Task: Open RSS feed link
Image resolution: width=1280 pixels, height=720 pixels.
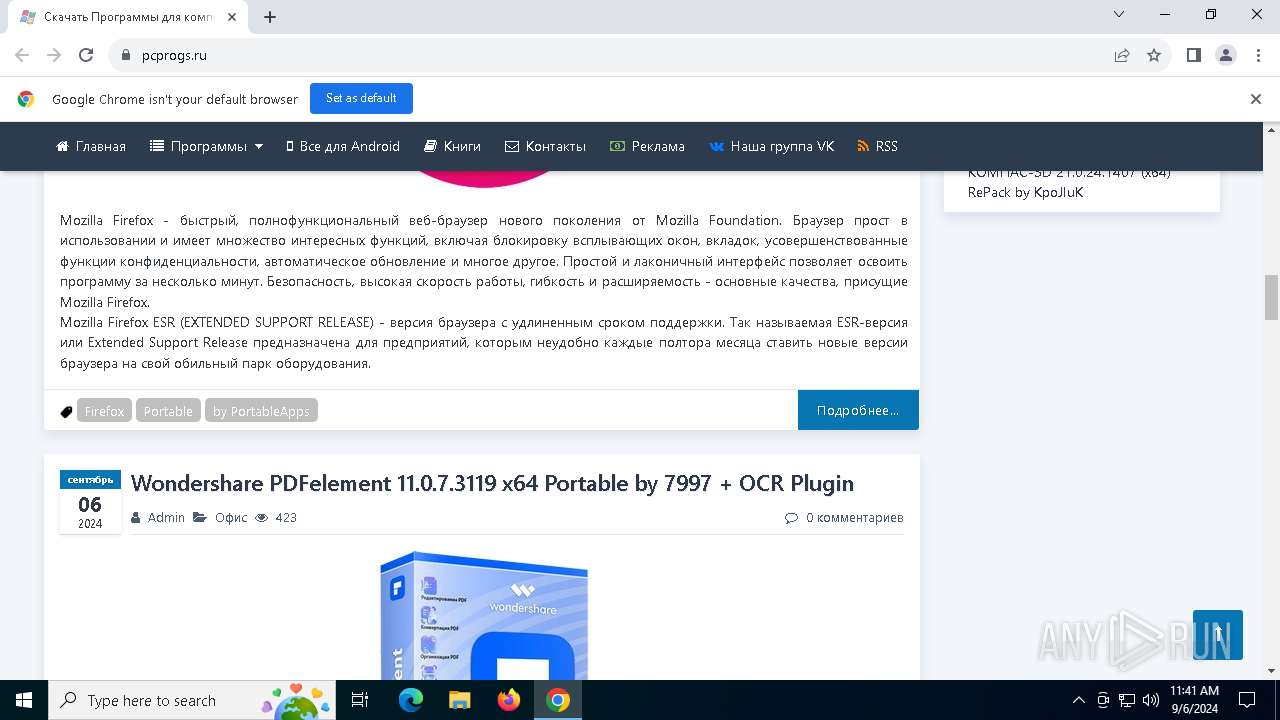Action: pos(878,146)
